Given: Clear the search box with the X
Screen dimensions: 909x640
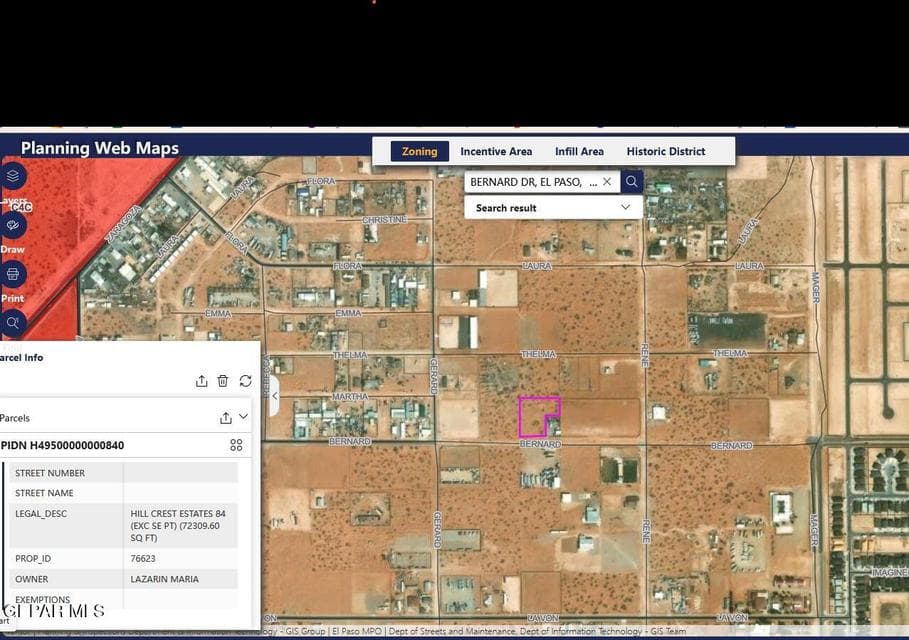Looking at the screenshot, I should (607, 182).
